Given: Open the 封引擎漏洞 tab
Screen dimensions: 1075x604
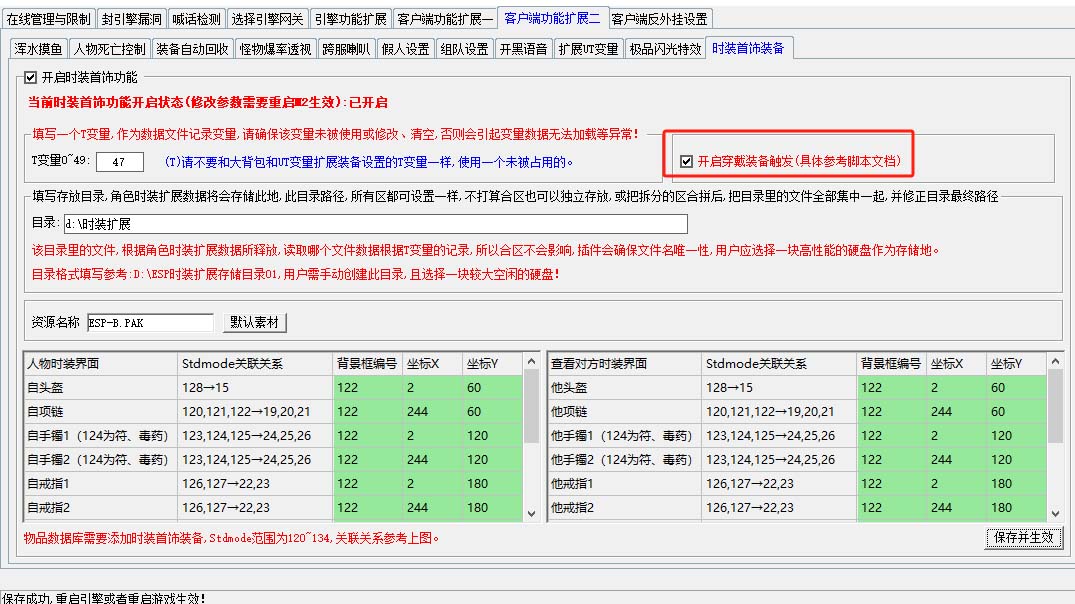Looking at the screenshot, I should point(132,19).
